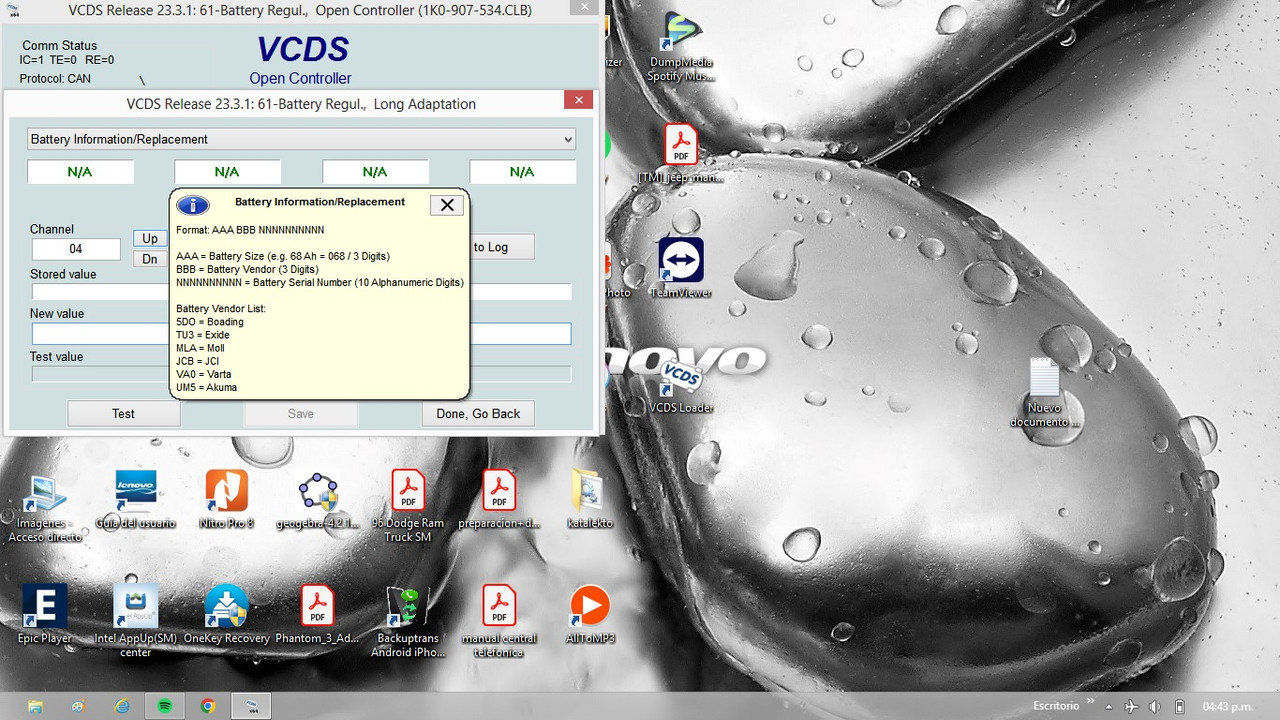Switch to VCDS taskbar button
This screenshot has height=720, width=1280.
click(x=251, y=706)
